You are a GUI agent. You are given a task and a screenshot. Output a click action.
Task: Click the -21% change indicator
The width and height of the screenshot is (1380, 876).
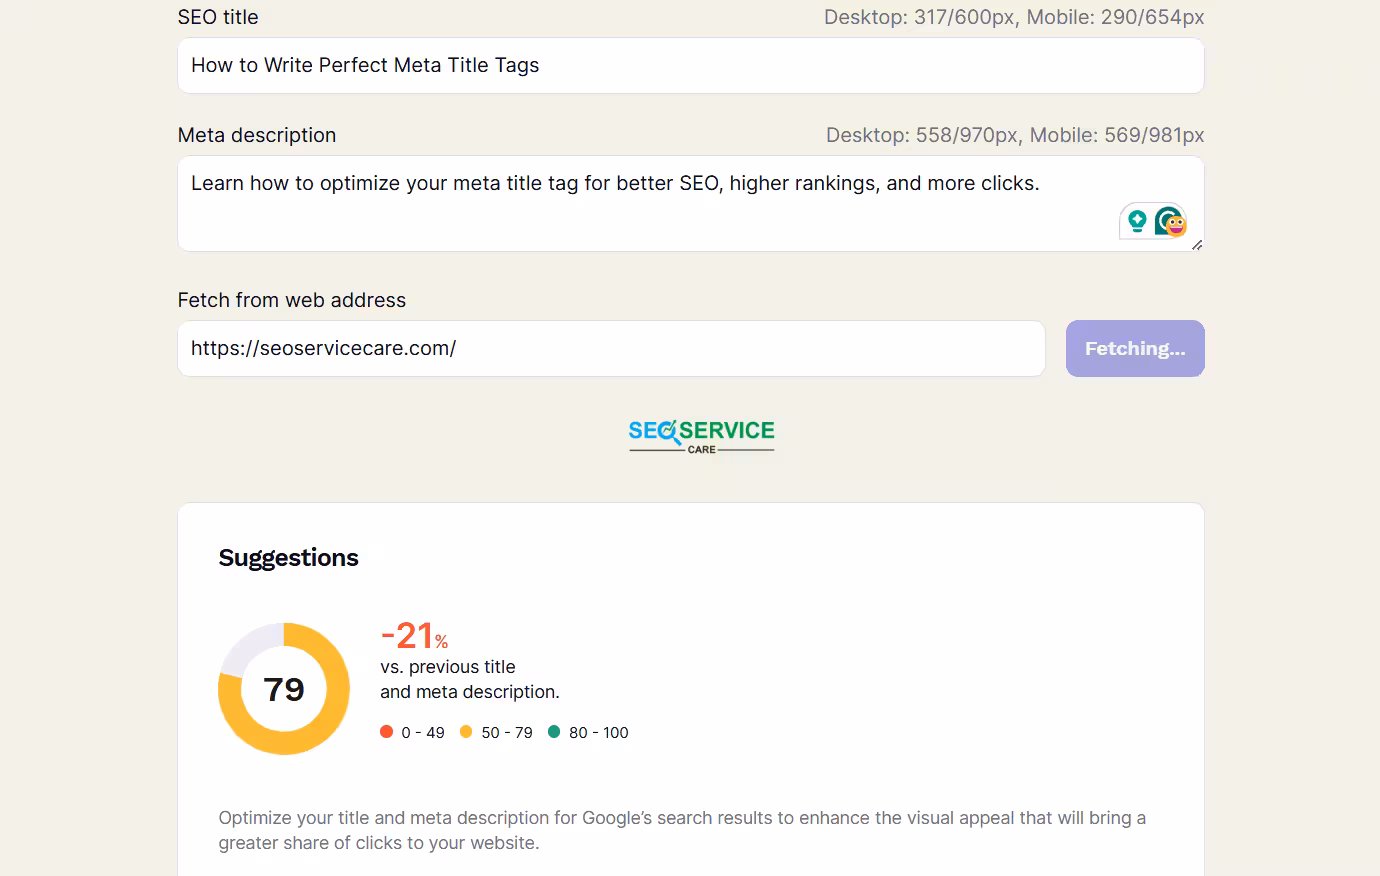[413, 635]
